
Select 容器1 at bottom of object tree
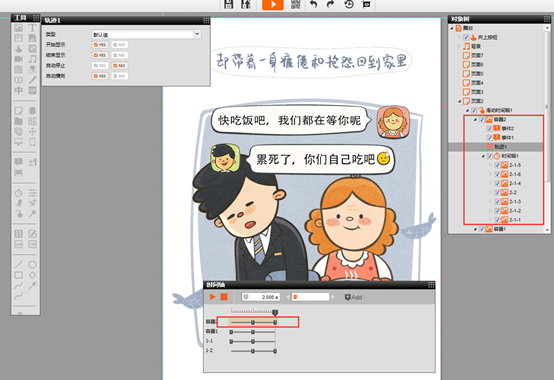point(500,229)
